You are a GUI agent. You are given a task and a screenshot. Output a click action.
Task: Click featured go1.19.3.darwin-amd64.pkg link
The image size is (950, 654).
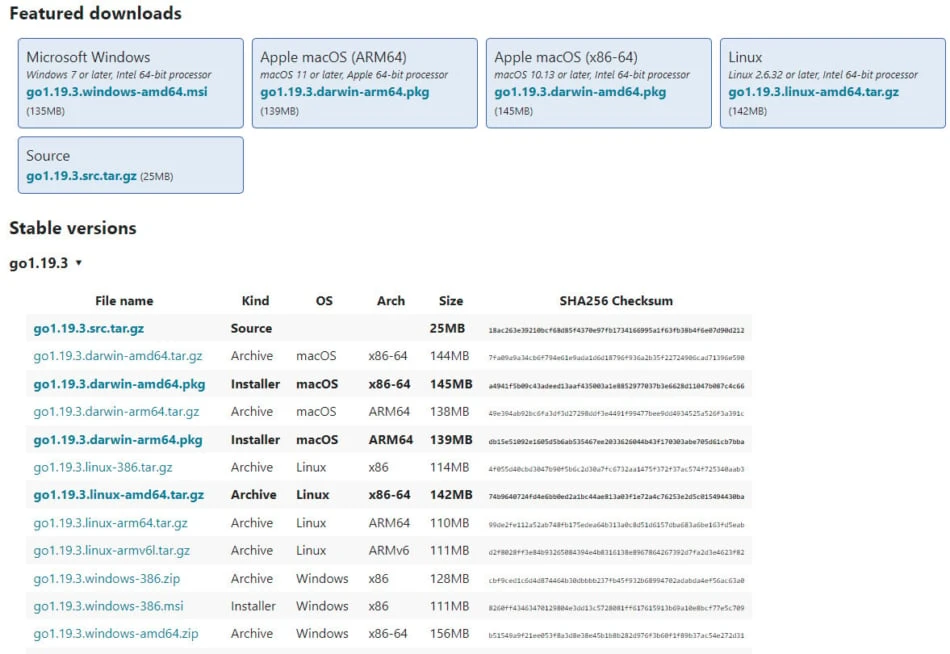[580, 92]
